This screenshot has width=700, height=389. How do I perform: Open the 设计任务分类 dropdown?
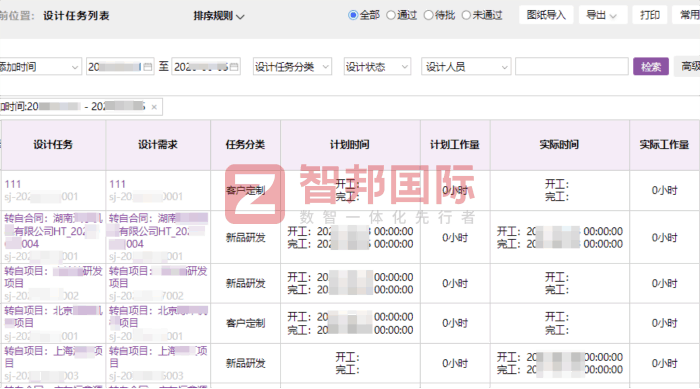click(292, 67)
